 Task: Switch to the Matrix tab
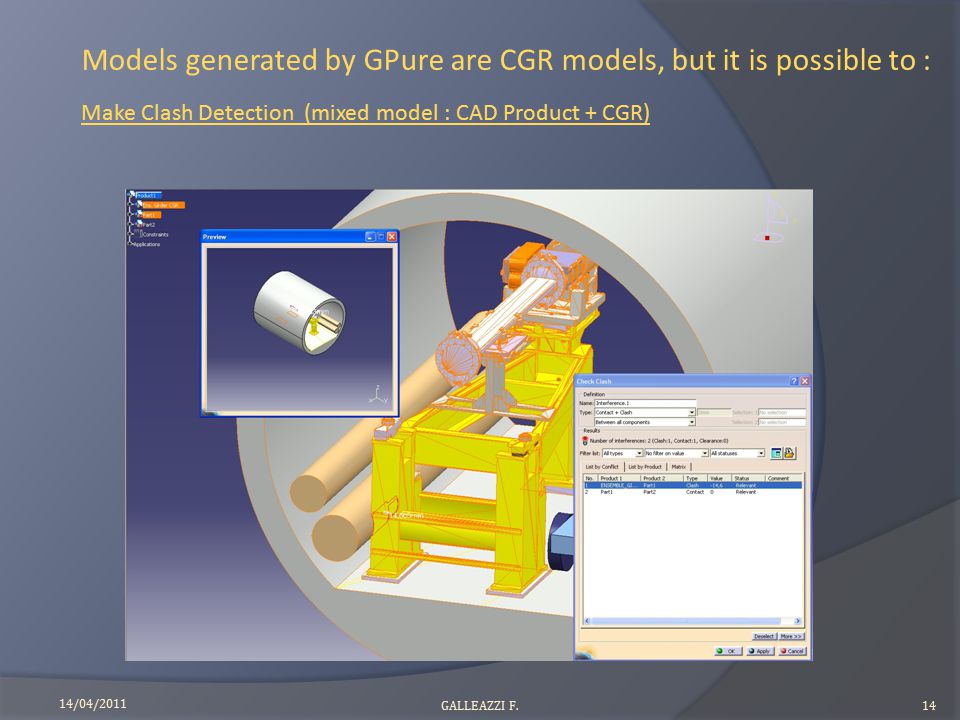[679, 467]
